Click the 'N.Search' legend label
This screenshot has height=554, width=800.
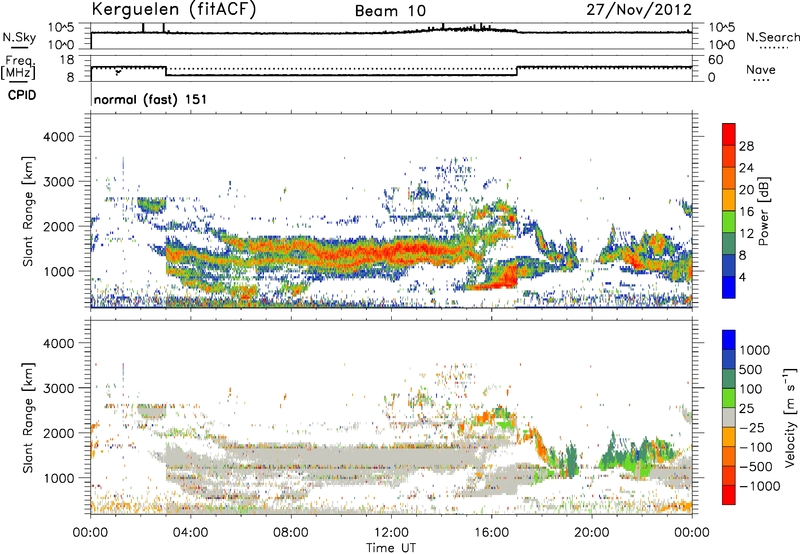click(772, 37)
